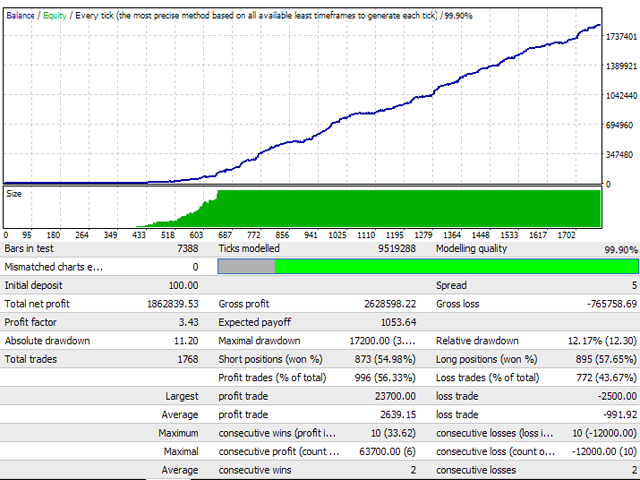Select average loss trade value -991.92
Viewport: 640px width, 480px height.
[620, 415]
